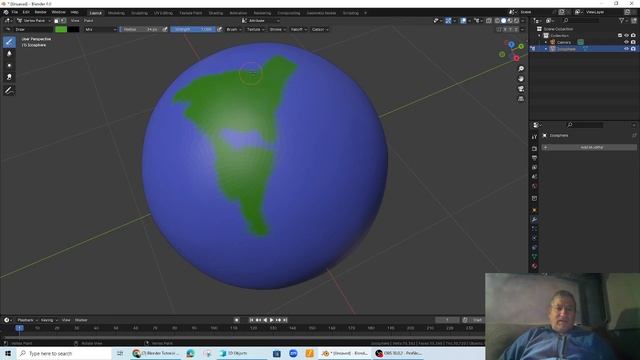The width and height of the screenshot is (640, 360).
Task: Switch perspective/orthographic grid icon
Action: coord(521,99)
